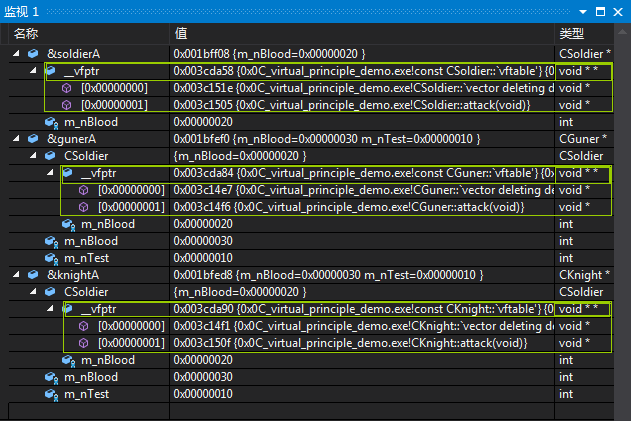The height and width of the screenshot is (421, 631).
Task: Click method icon for CSoldier::attack entry
Action: tap(67, 105)
